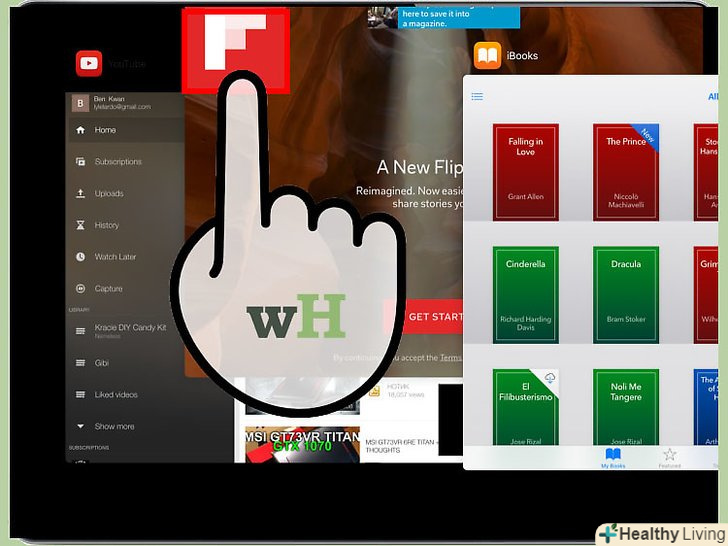Screen dimensions: 728x546
Task: Click the blue save into a magazine tooltip
Action: point(459,18)
